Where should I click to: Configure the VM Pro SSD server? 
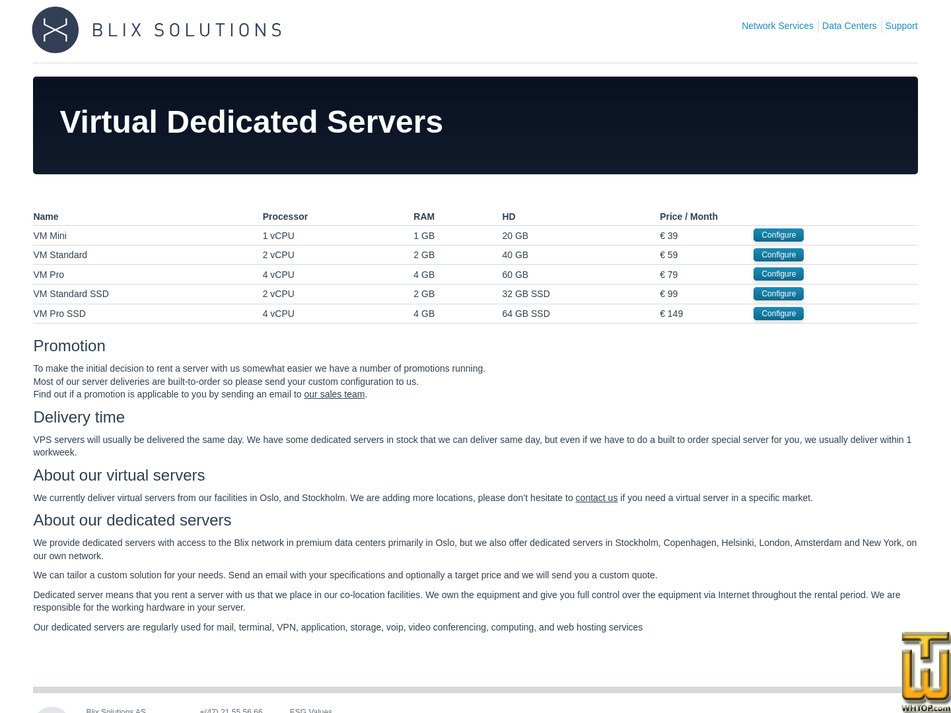point(778,313)
